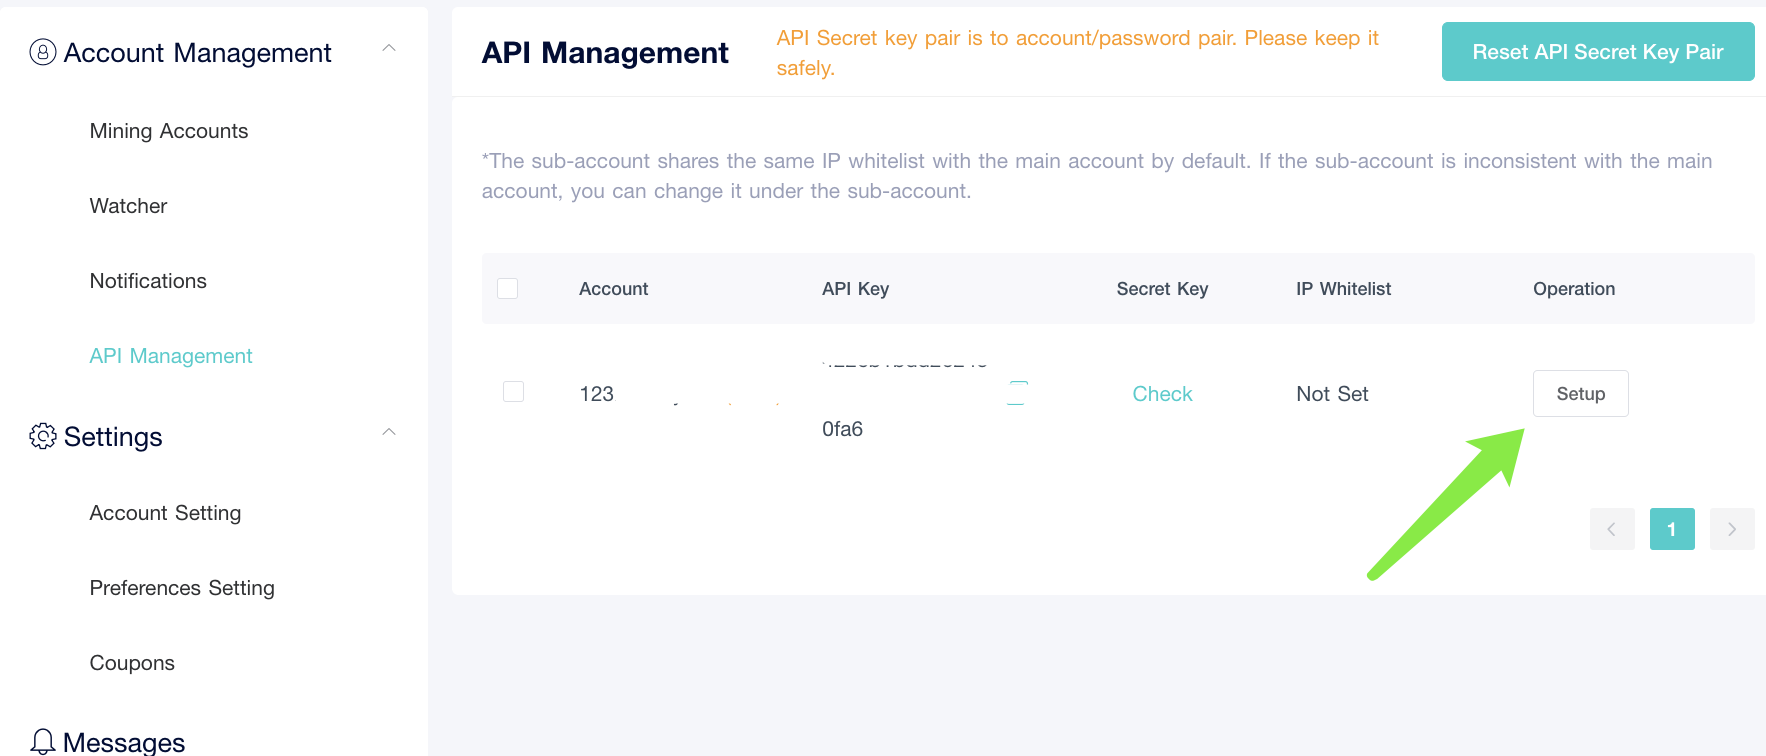Click the Account Management profile icon

tap(41, 52)
